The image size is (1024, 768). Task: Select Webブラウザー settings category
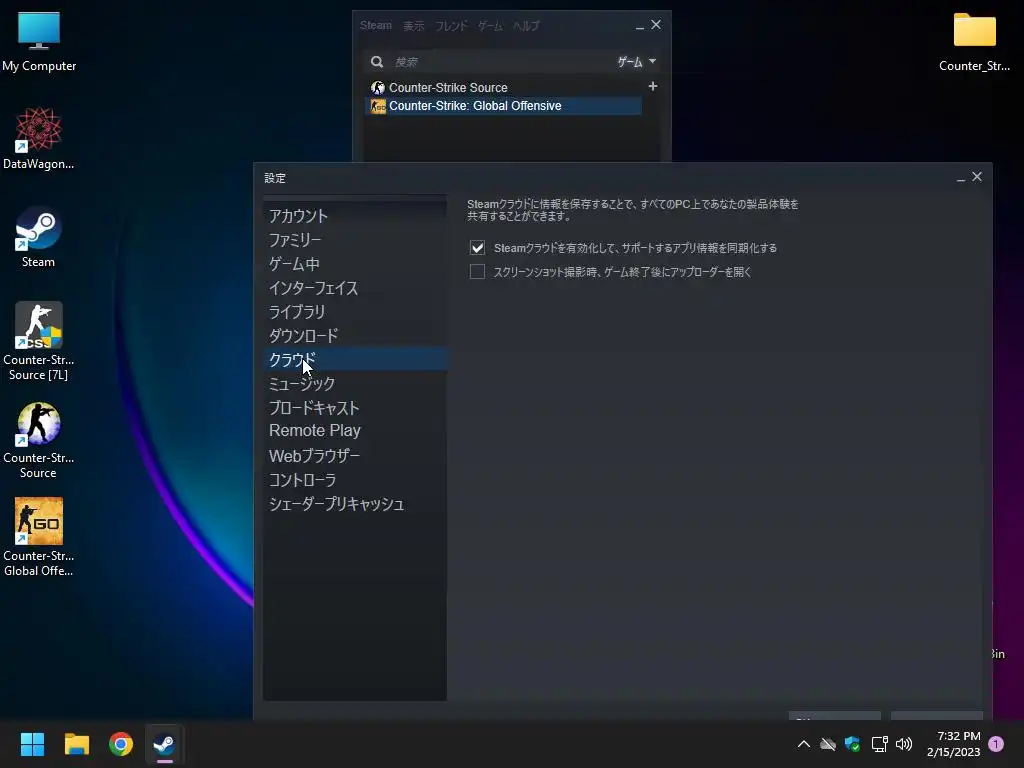(355, 455)
